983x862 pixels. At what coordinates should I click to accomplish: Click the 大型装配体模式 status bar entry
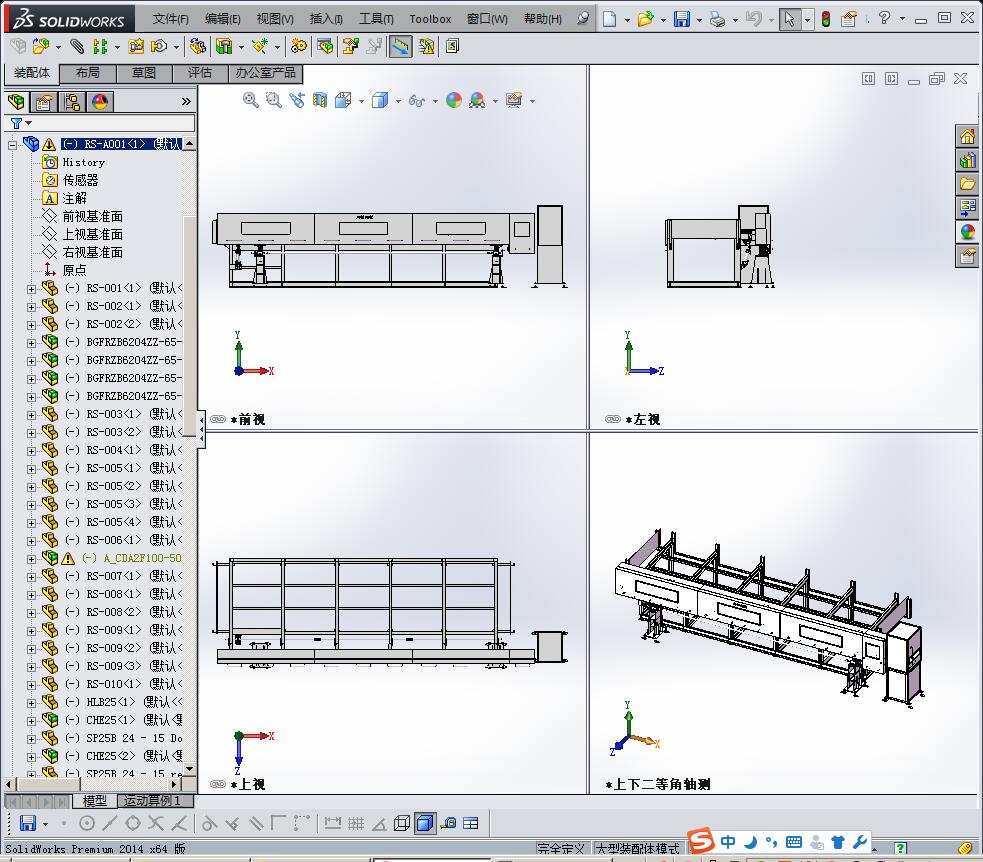click(x=638, y=848)
